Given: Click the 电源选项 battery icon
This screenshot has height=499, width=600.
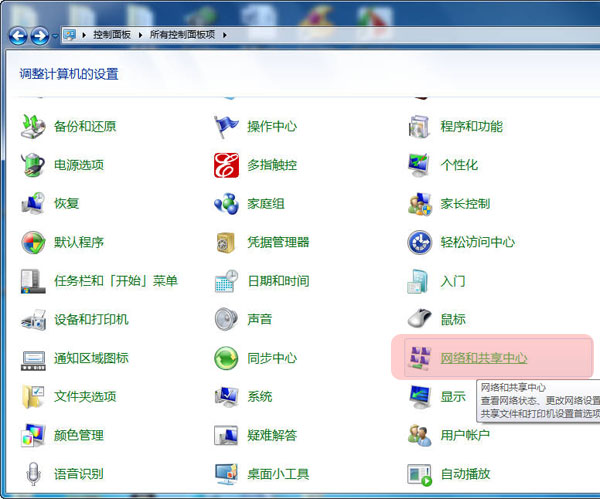Looking at the screenshot, I should (x=33, y=165).
